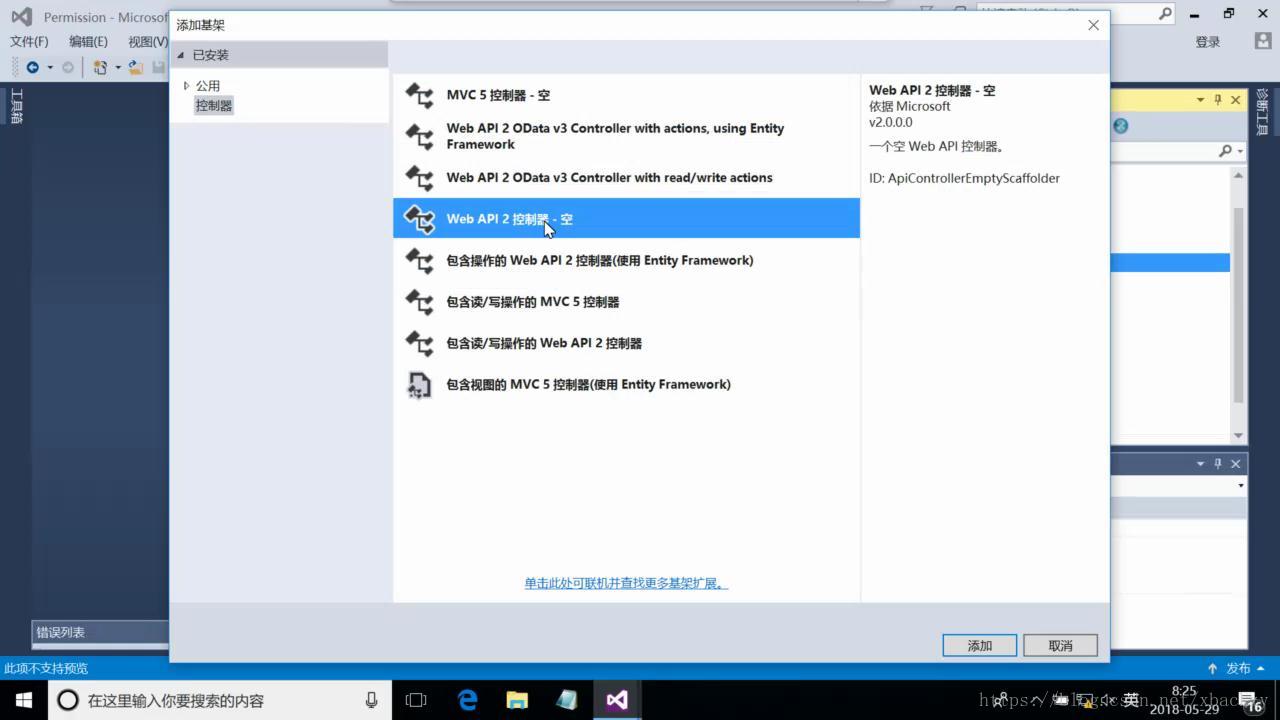Open the navigate backward dropdown arrow
Screen dimensions: 1280x720
coord(50,67)
